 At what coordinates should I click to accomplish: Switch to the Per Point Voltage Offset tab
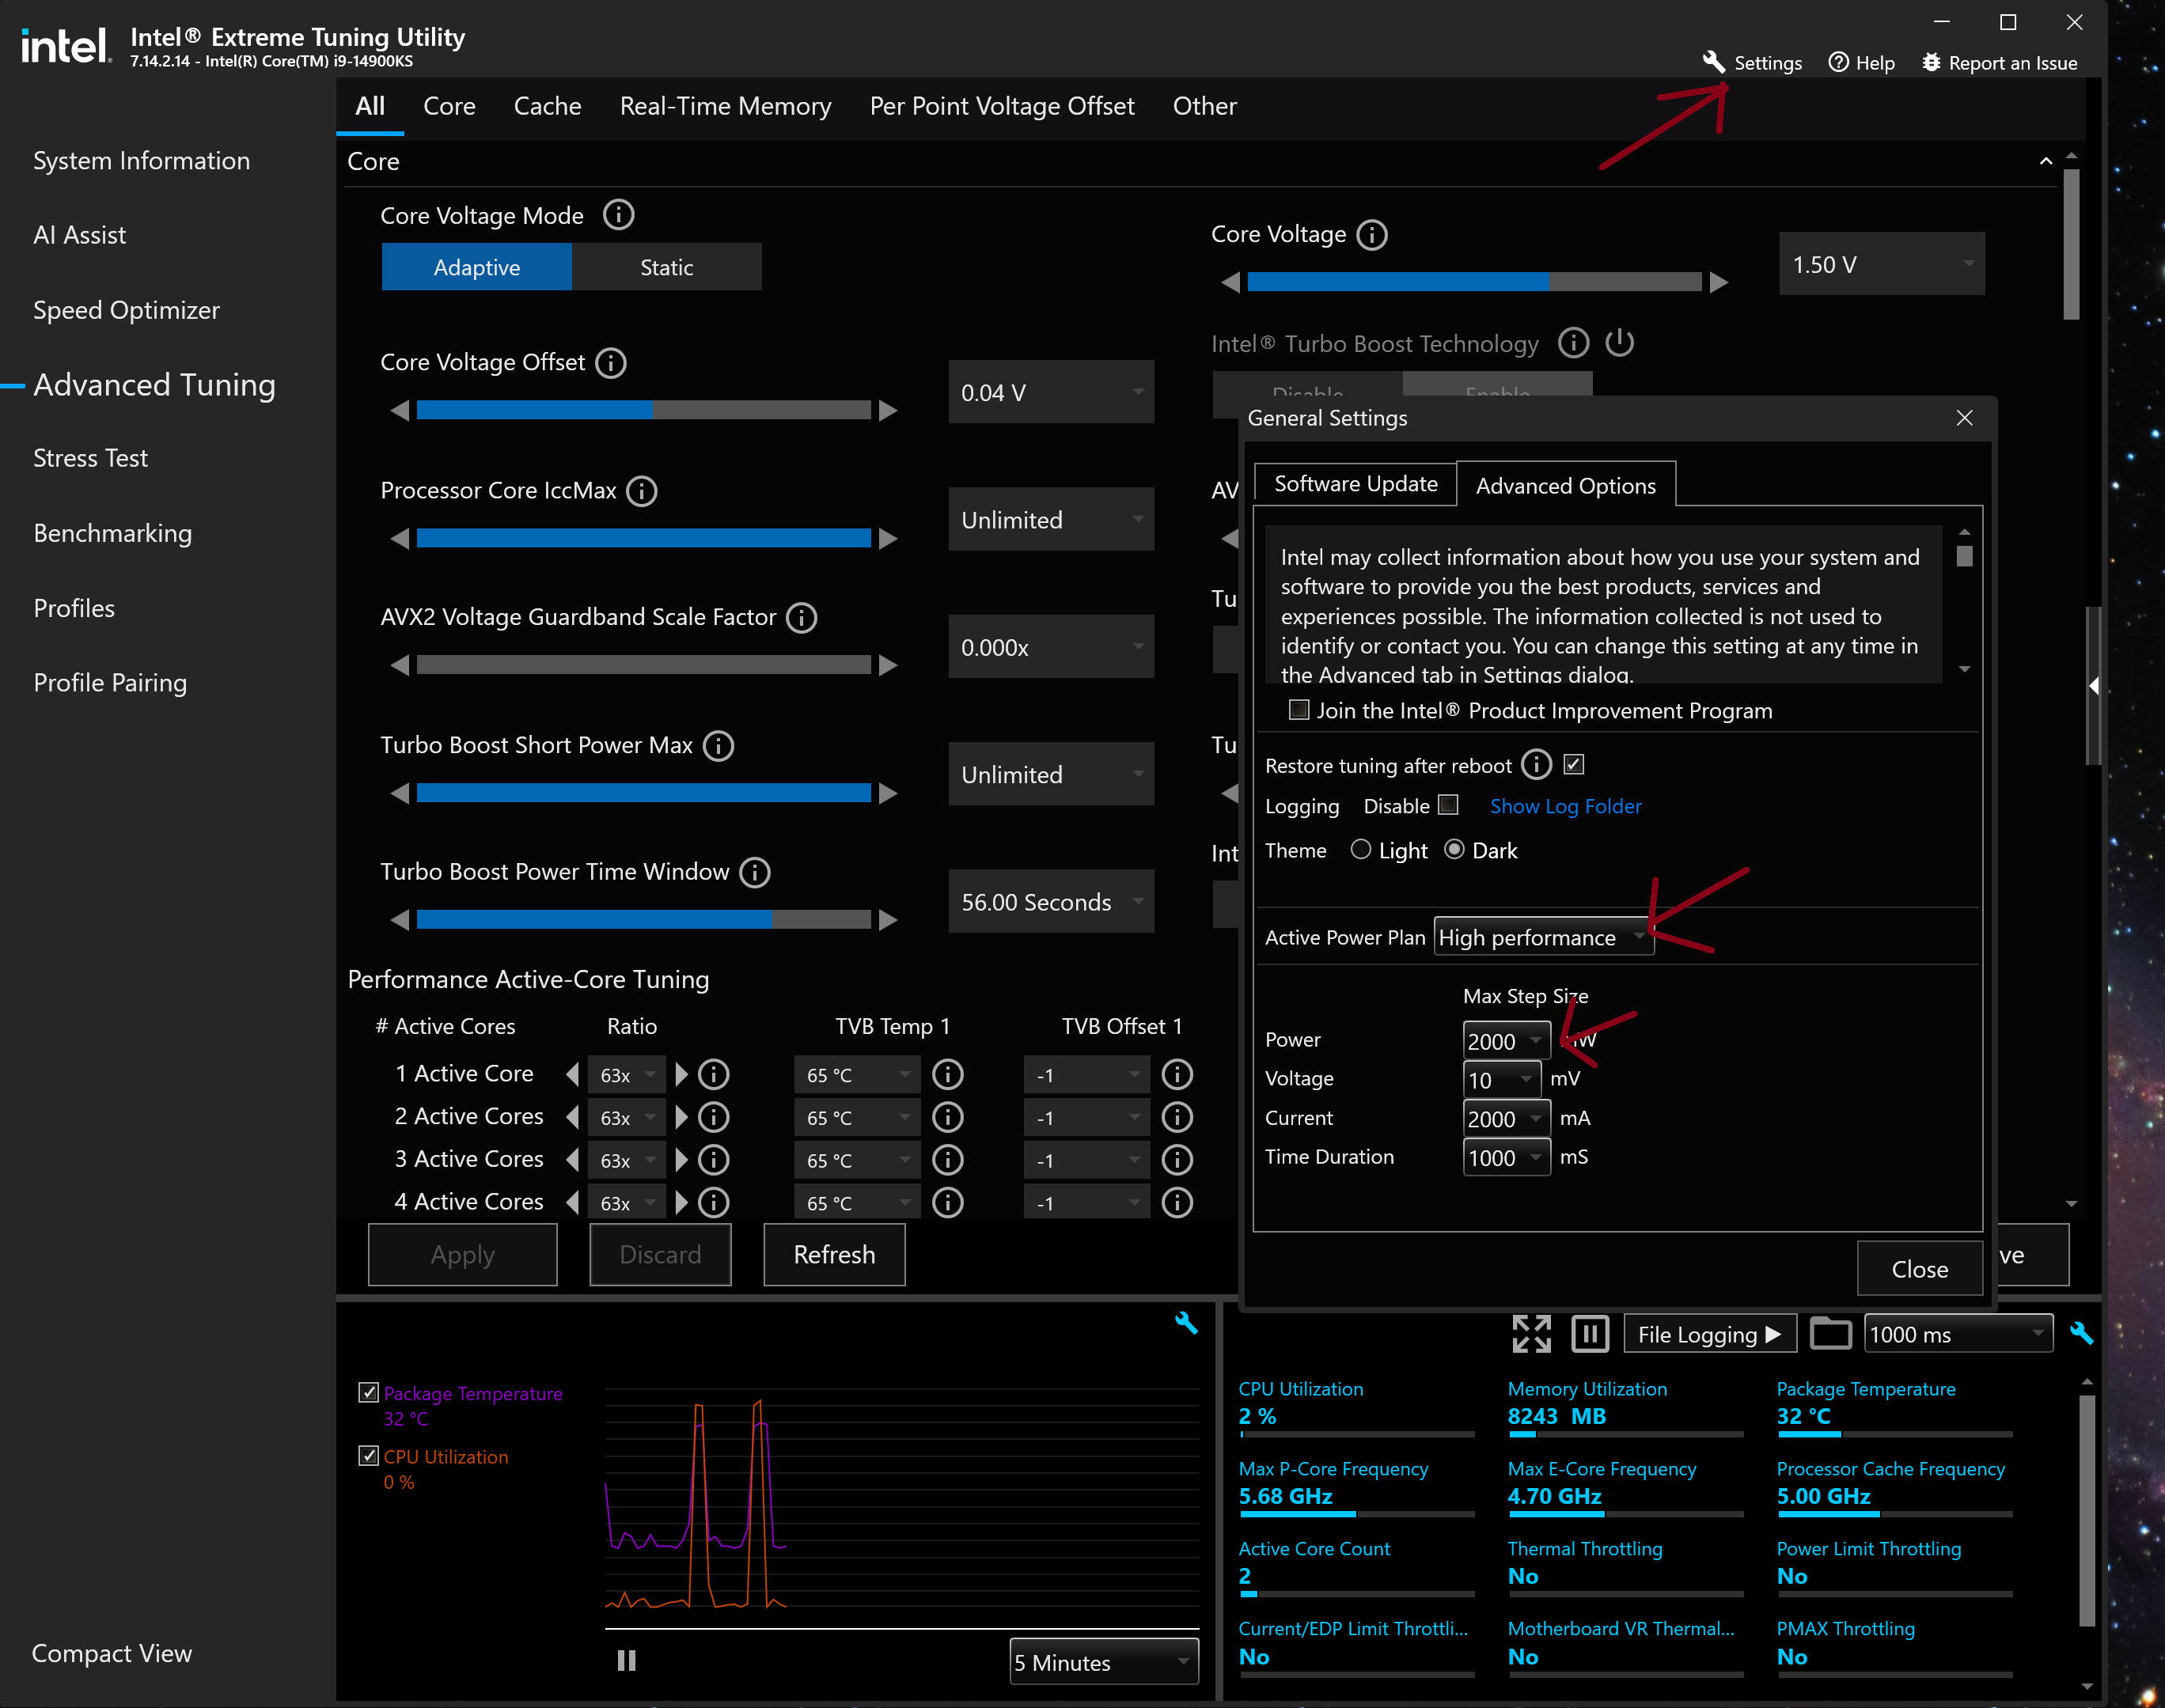(1002, 106)
